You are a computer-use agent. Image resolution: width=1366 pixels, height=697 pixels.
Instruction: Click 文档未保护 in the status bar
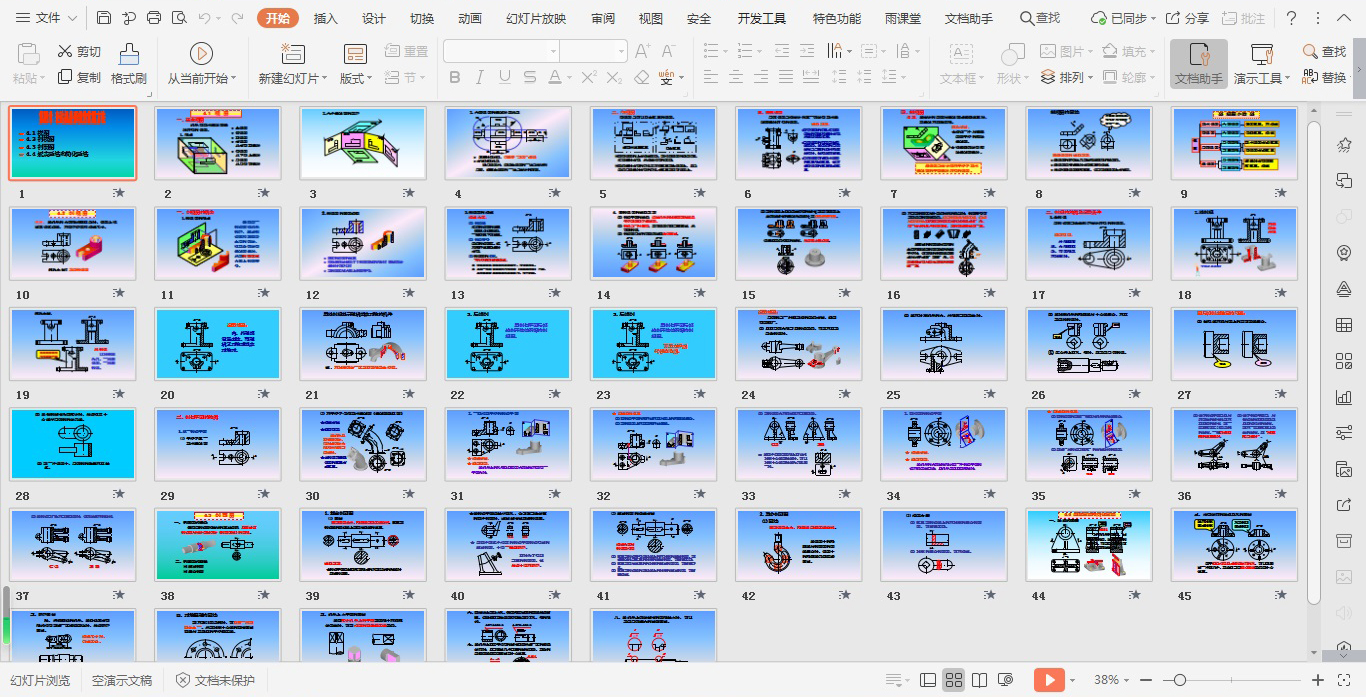click(215, 680)
